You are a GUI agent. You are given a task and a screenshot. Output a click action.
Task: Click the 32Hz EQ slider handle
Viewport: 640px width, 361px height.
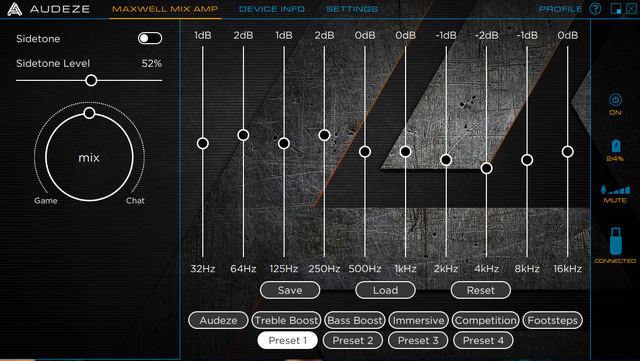(x=202, y=143)
